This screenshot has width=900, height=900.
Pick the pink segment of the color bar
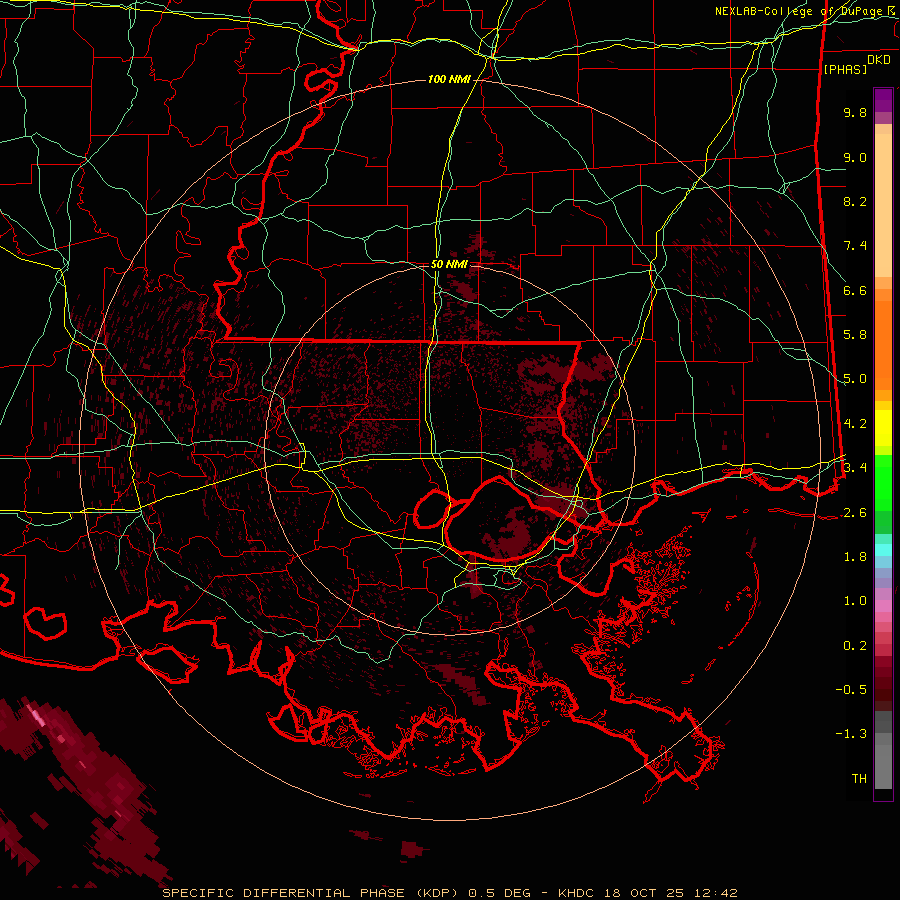tap(883, 606)
